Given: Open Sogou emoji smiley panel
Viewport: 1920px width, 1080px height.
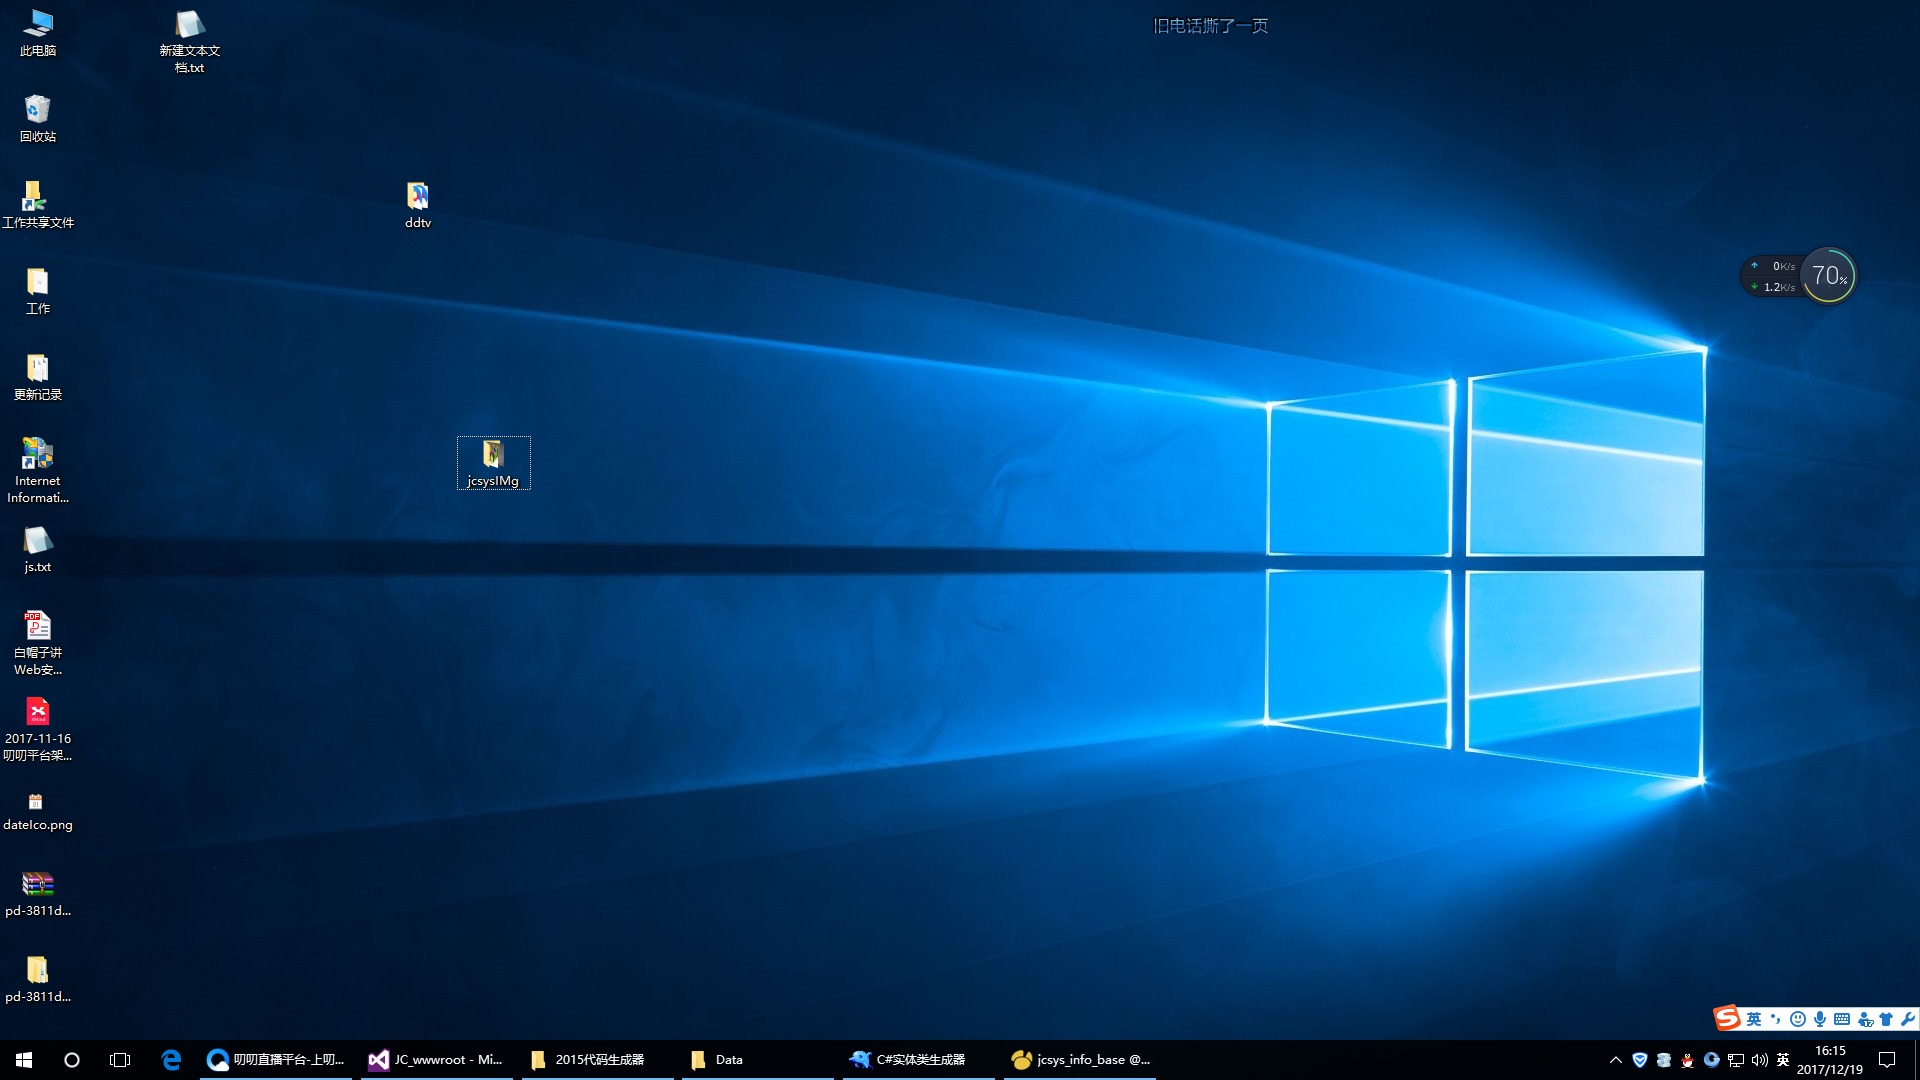Looking at the screenshot, I should pyautogui.click(x=1798, y=1019).
